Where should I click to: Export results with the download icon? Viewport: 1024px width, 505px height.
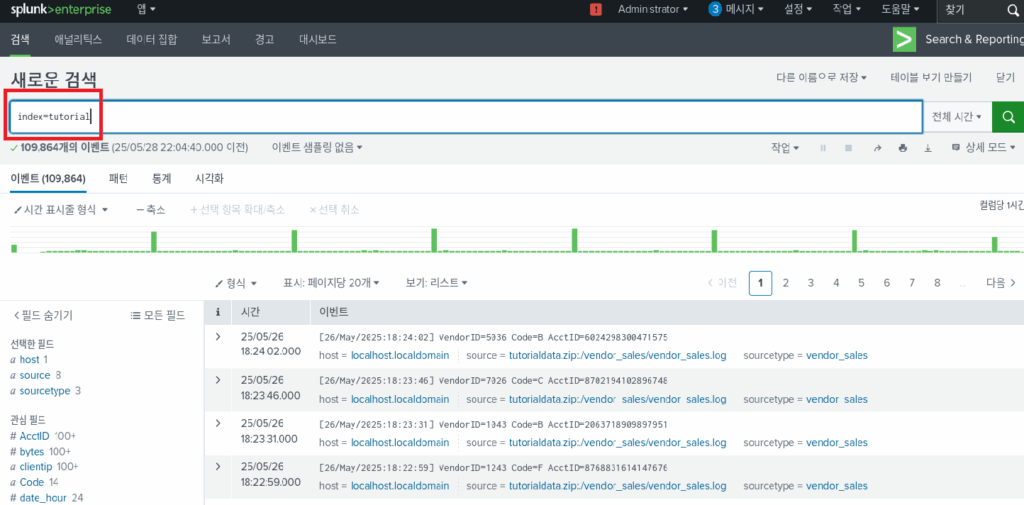coord(927,148)
